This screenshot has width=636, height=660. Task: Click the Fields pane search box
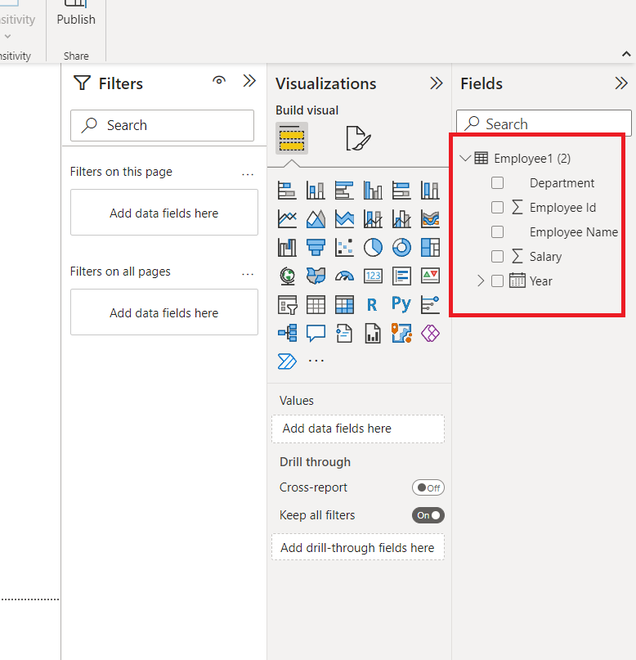pyautogui.click(x=544, y=123)
